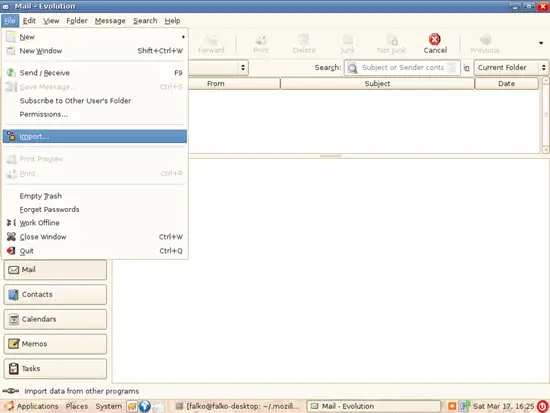
Task: Click the Not Junk toolbar button
Action: click(x=392, y=44)
